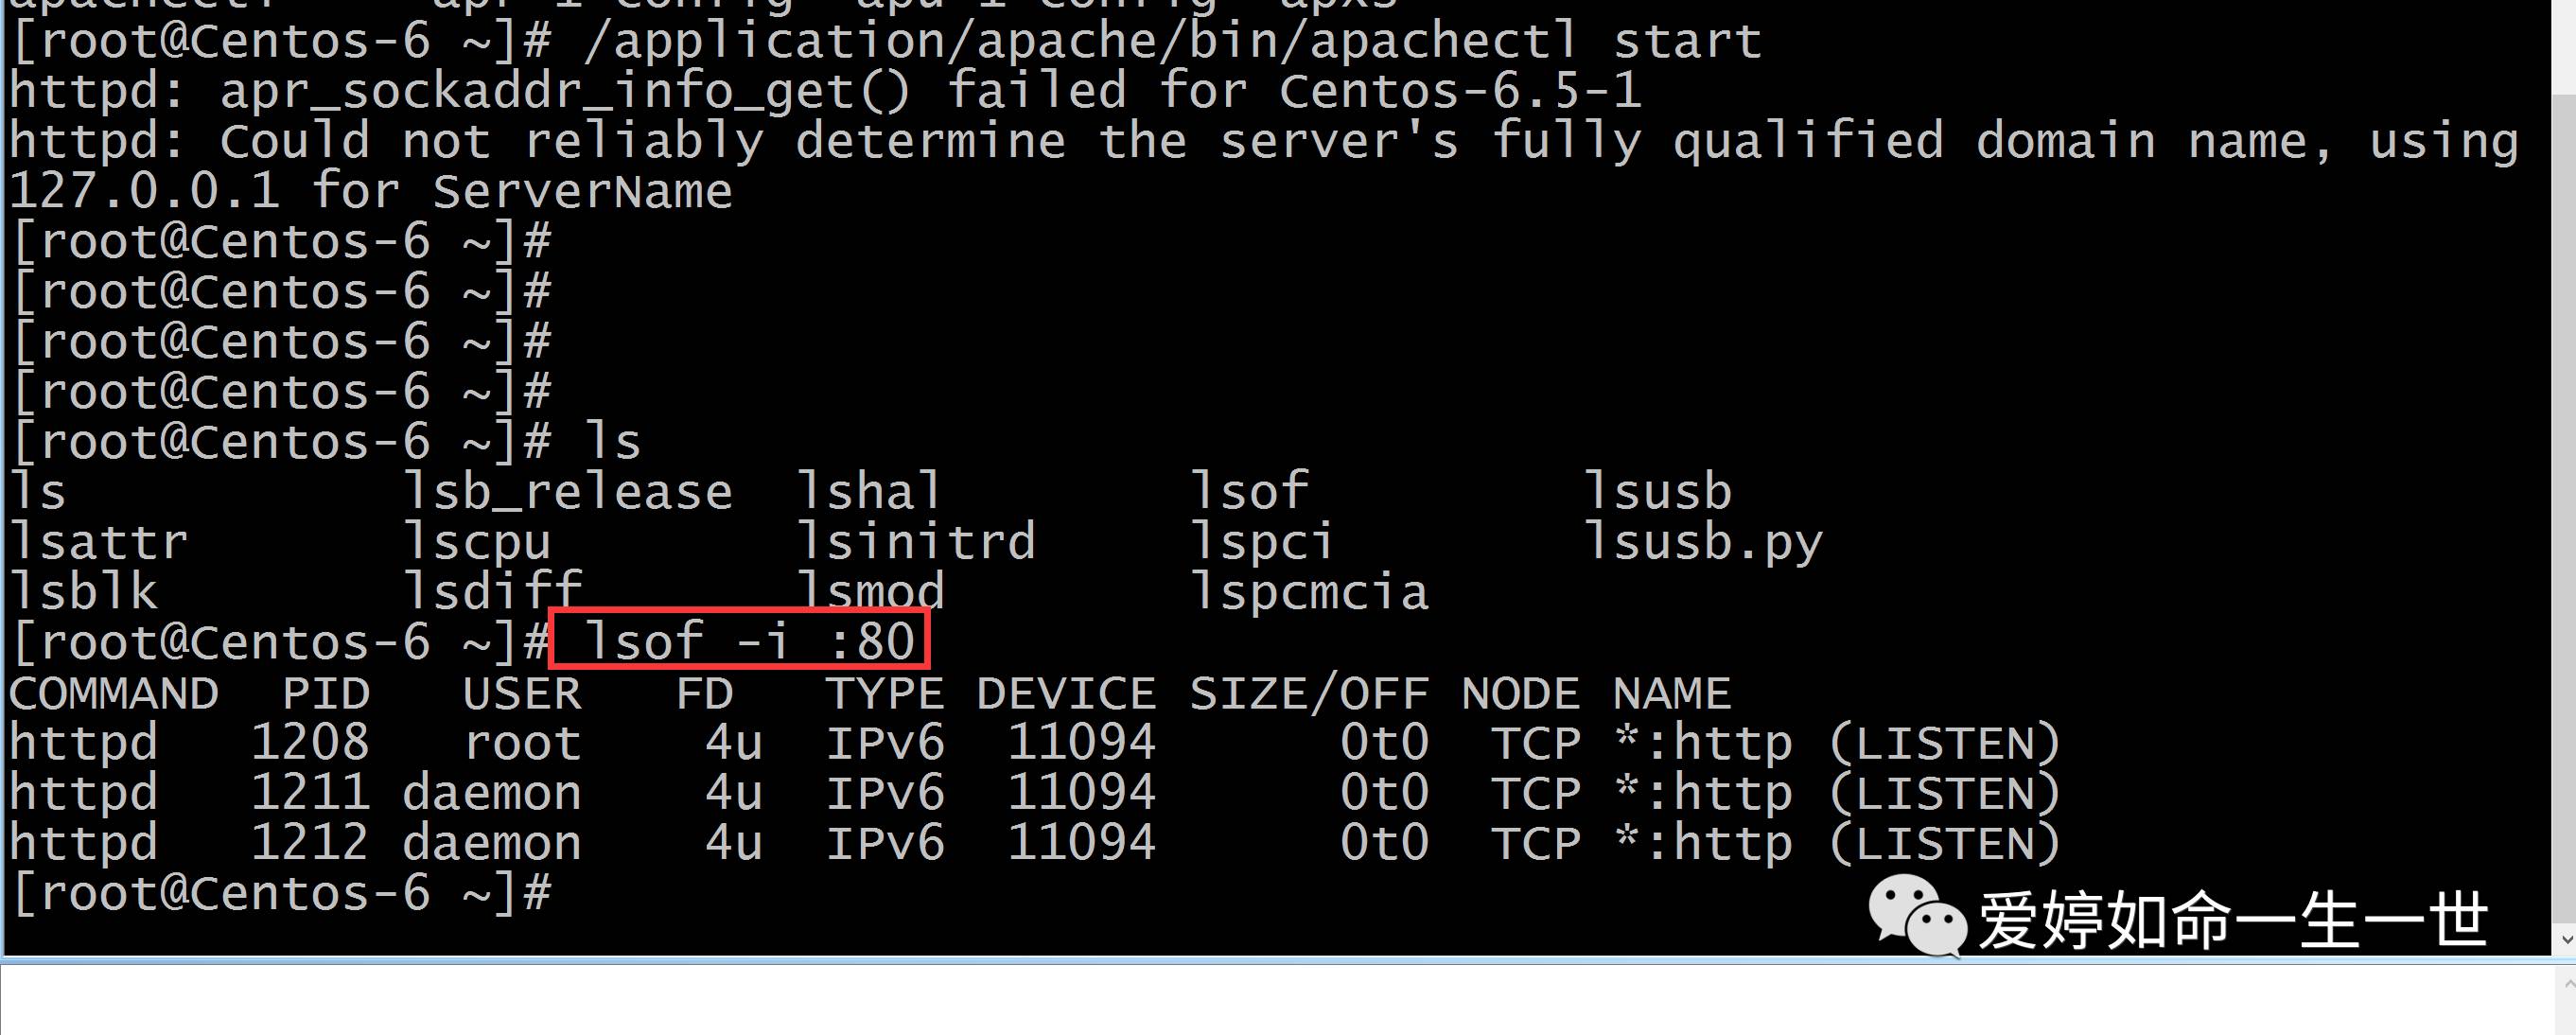
Task: Click the vertical scrollbar thumb
Action: pos(2564,510)
